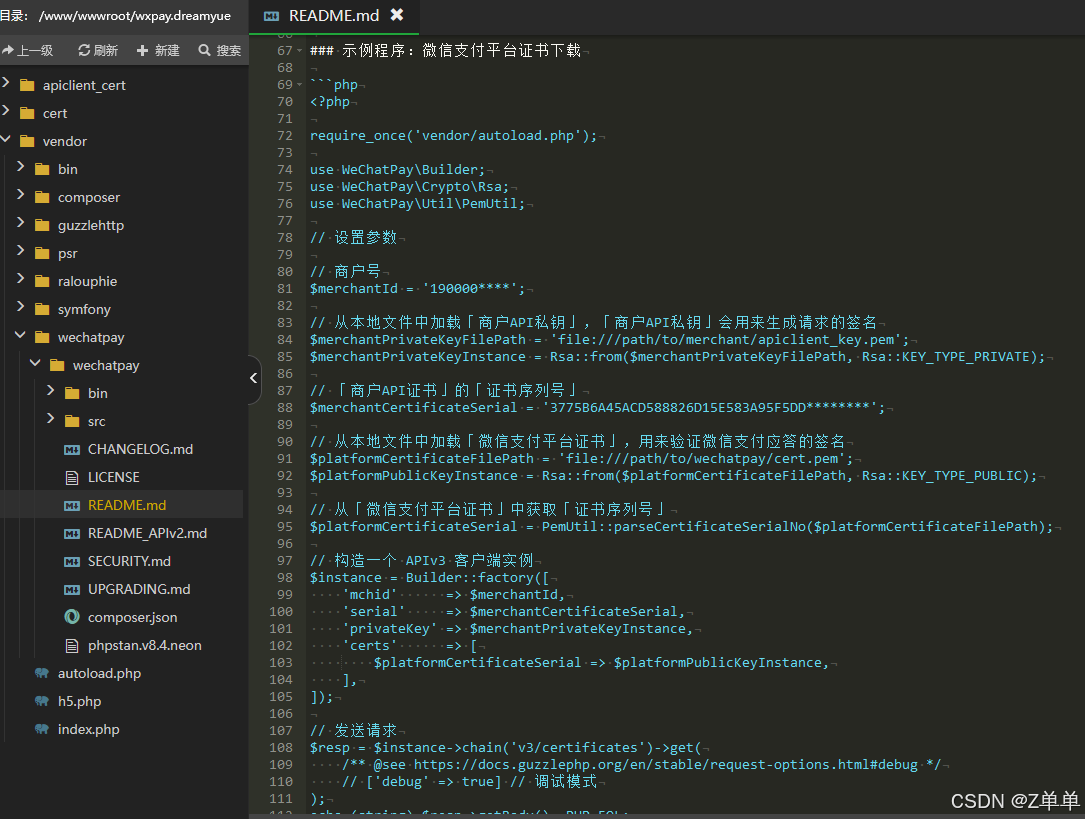Expand the symfony folder chevron
This screenshot has width=1085, height=819.
21,306
